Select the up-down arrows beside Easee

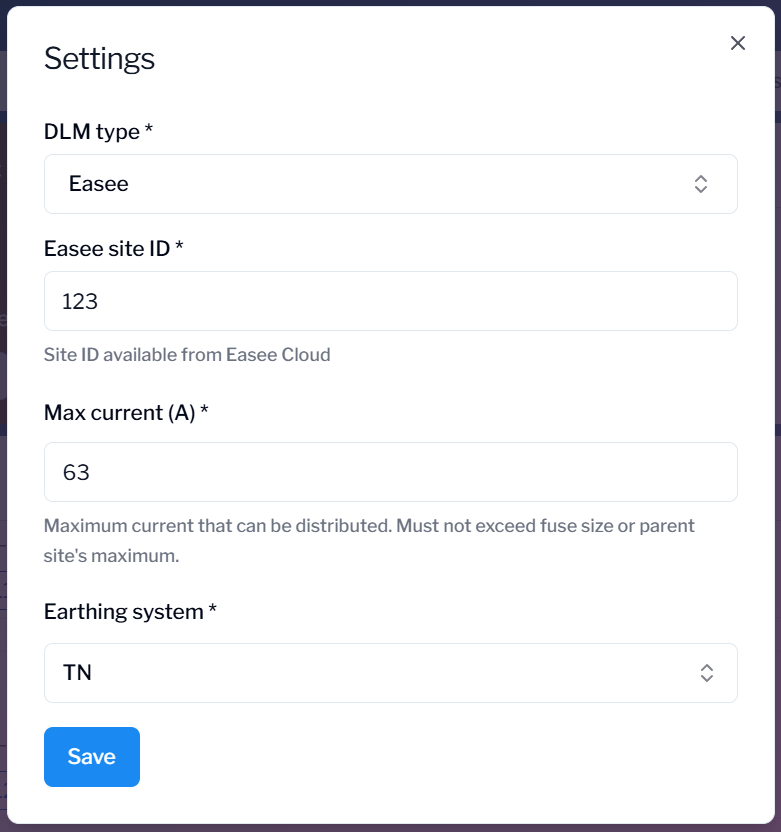701,184
